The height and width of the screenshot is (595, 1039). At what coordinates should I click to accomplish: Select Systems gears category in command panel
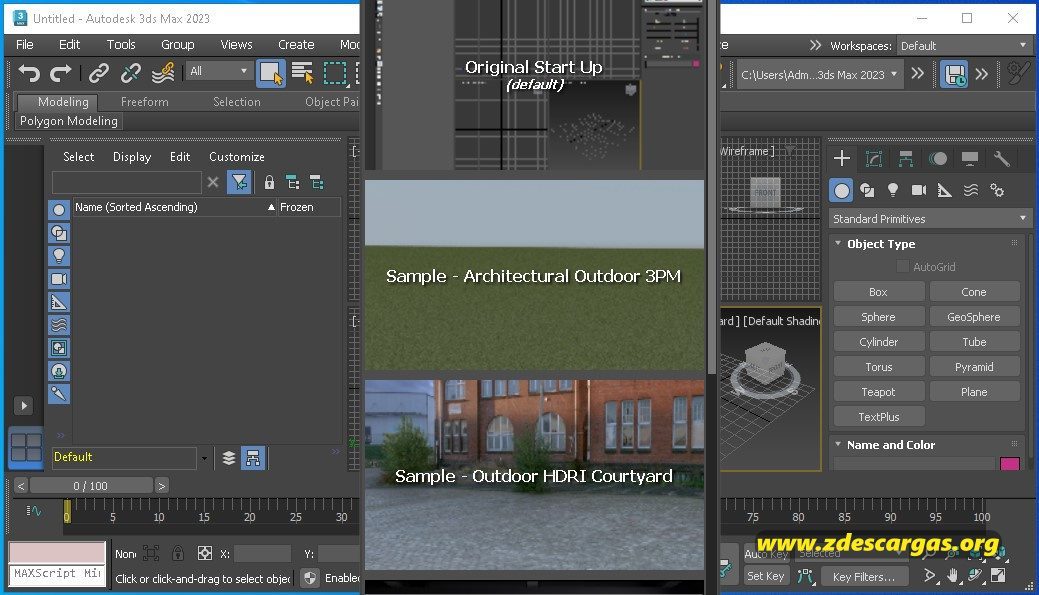997,191
